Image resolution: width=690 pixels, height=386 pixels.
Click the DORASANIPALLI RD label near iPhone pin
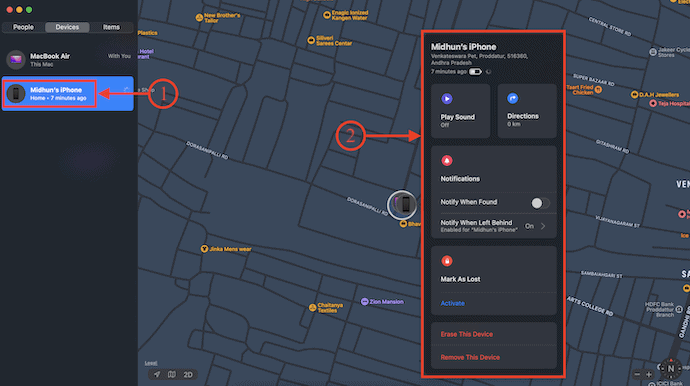(367, 206)
